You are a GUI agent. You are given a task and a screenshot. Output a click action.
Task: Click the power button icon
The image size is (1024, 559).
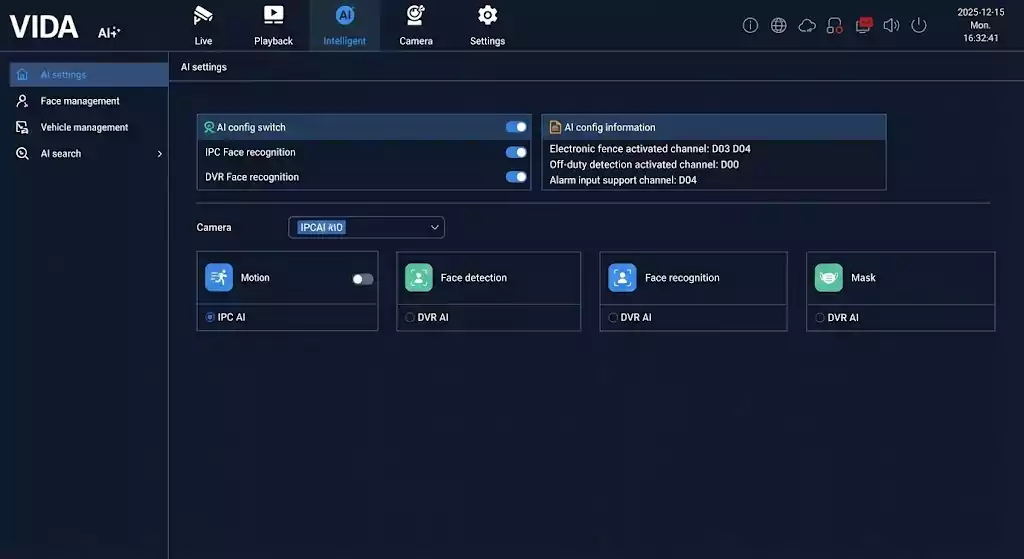(x=919, y=25)
